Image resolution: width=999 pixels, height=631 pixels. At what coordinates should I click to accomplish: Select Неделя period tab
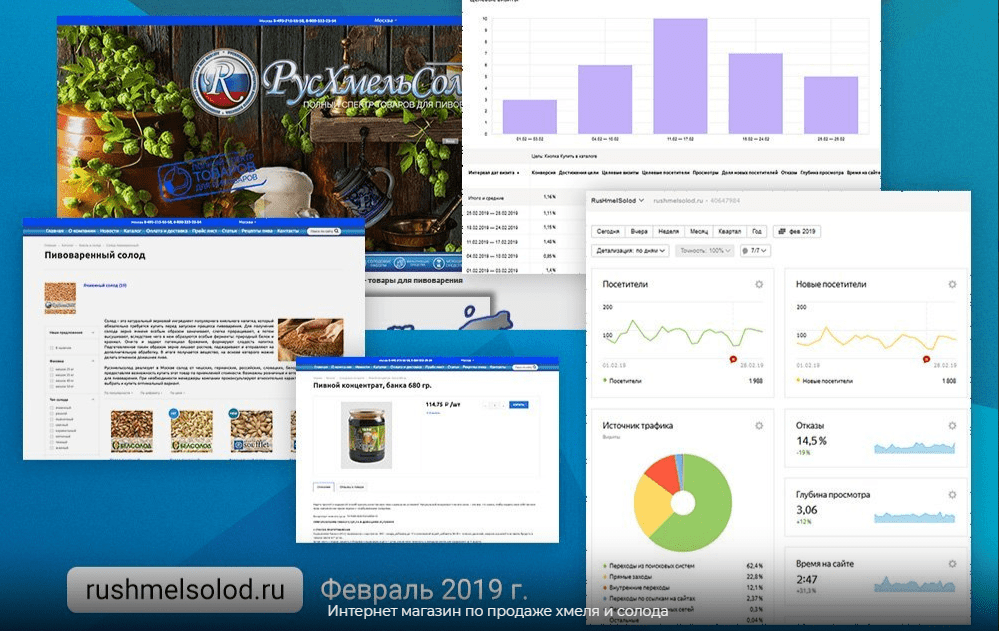coord(668,231)
